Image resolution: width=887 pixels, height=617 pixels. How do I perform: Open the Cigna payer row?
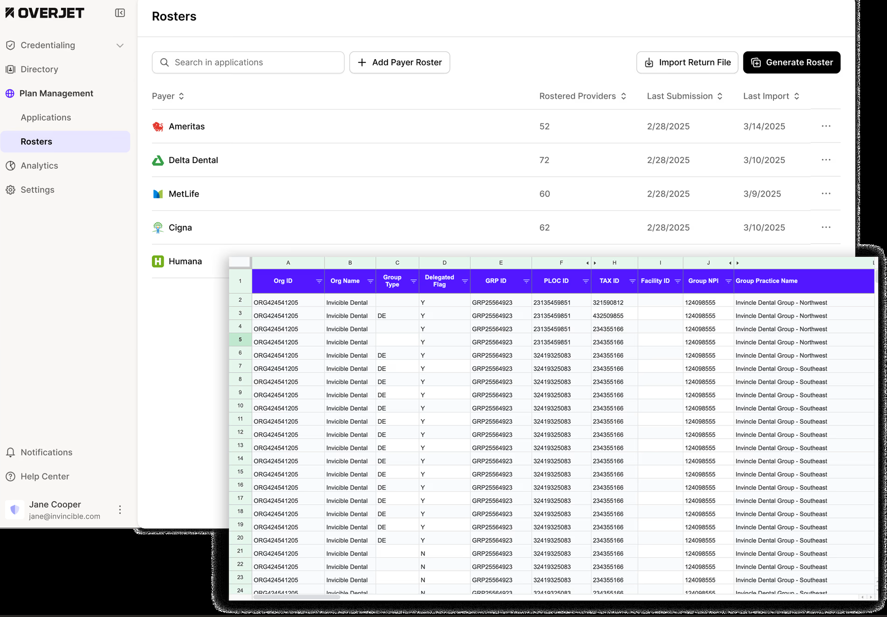point(496,228)
